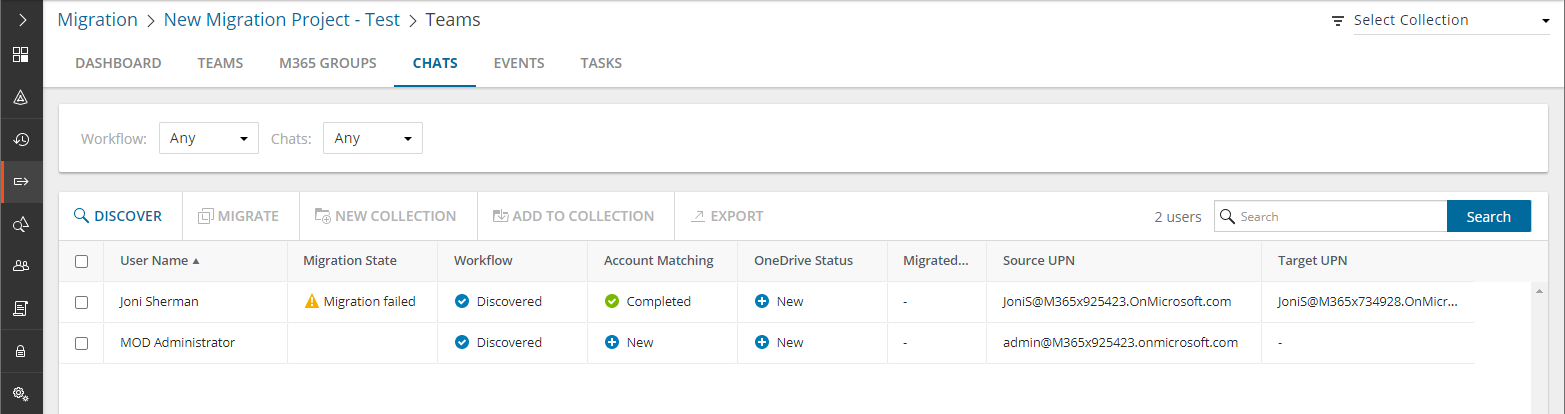Select the migration arrow icon in sidebar
This screenshot has height=414, width=1565.
coord(21,182)
